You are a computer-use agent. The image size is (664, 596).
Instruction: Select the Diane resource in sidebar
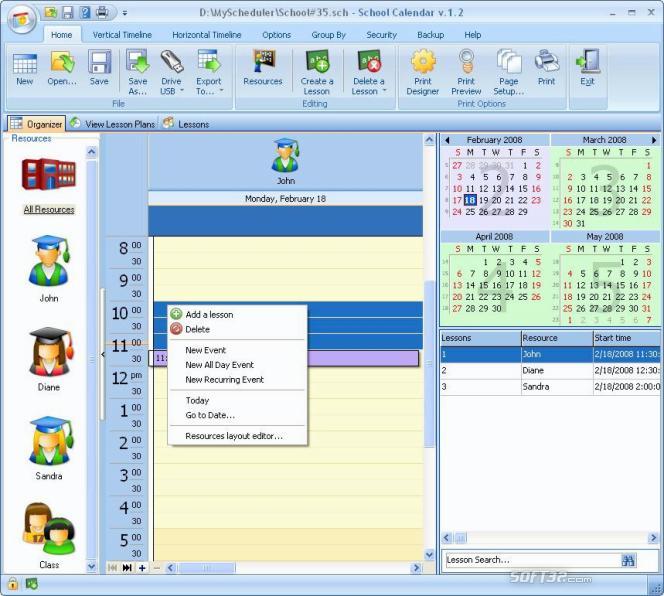(49, 352)
